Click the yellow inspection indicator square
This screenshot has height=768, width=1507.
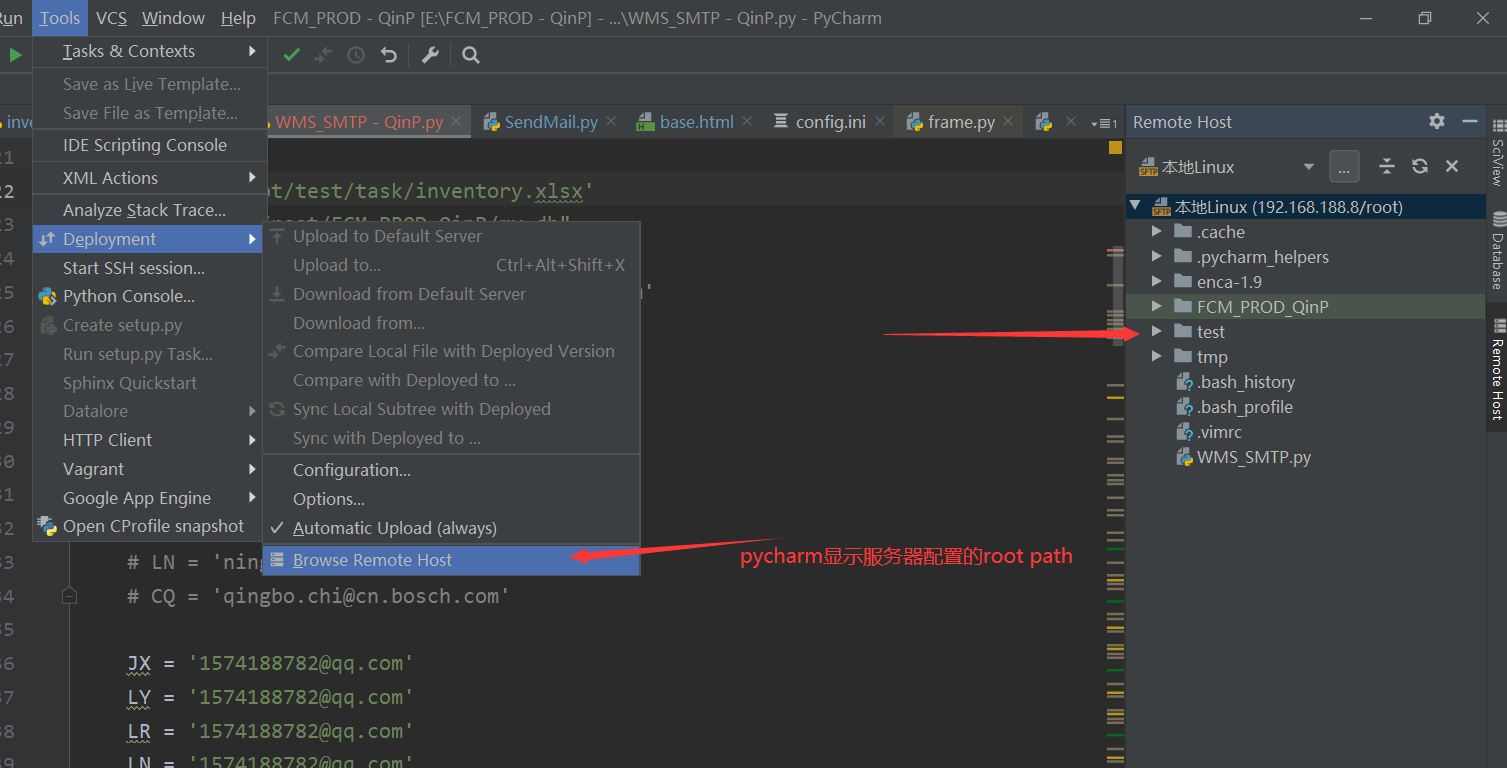[1115, 148]
